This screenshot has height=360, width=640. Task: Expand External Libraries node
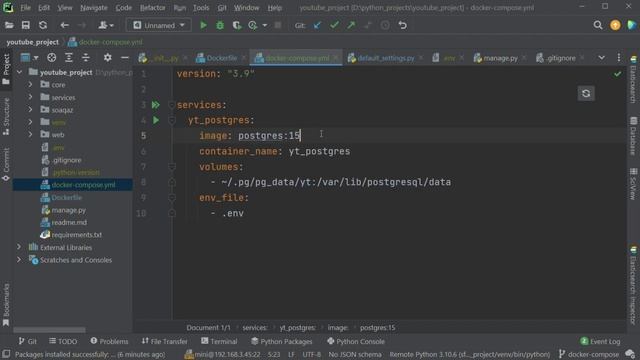tap(19, 247)
